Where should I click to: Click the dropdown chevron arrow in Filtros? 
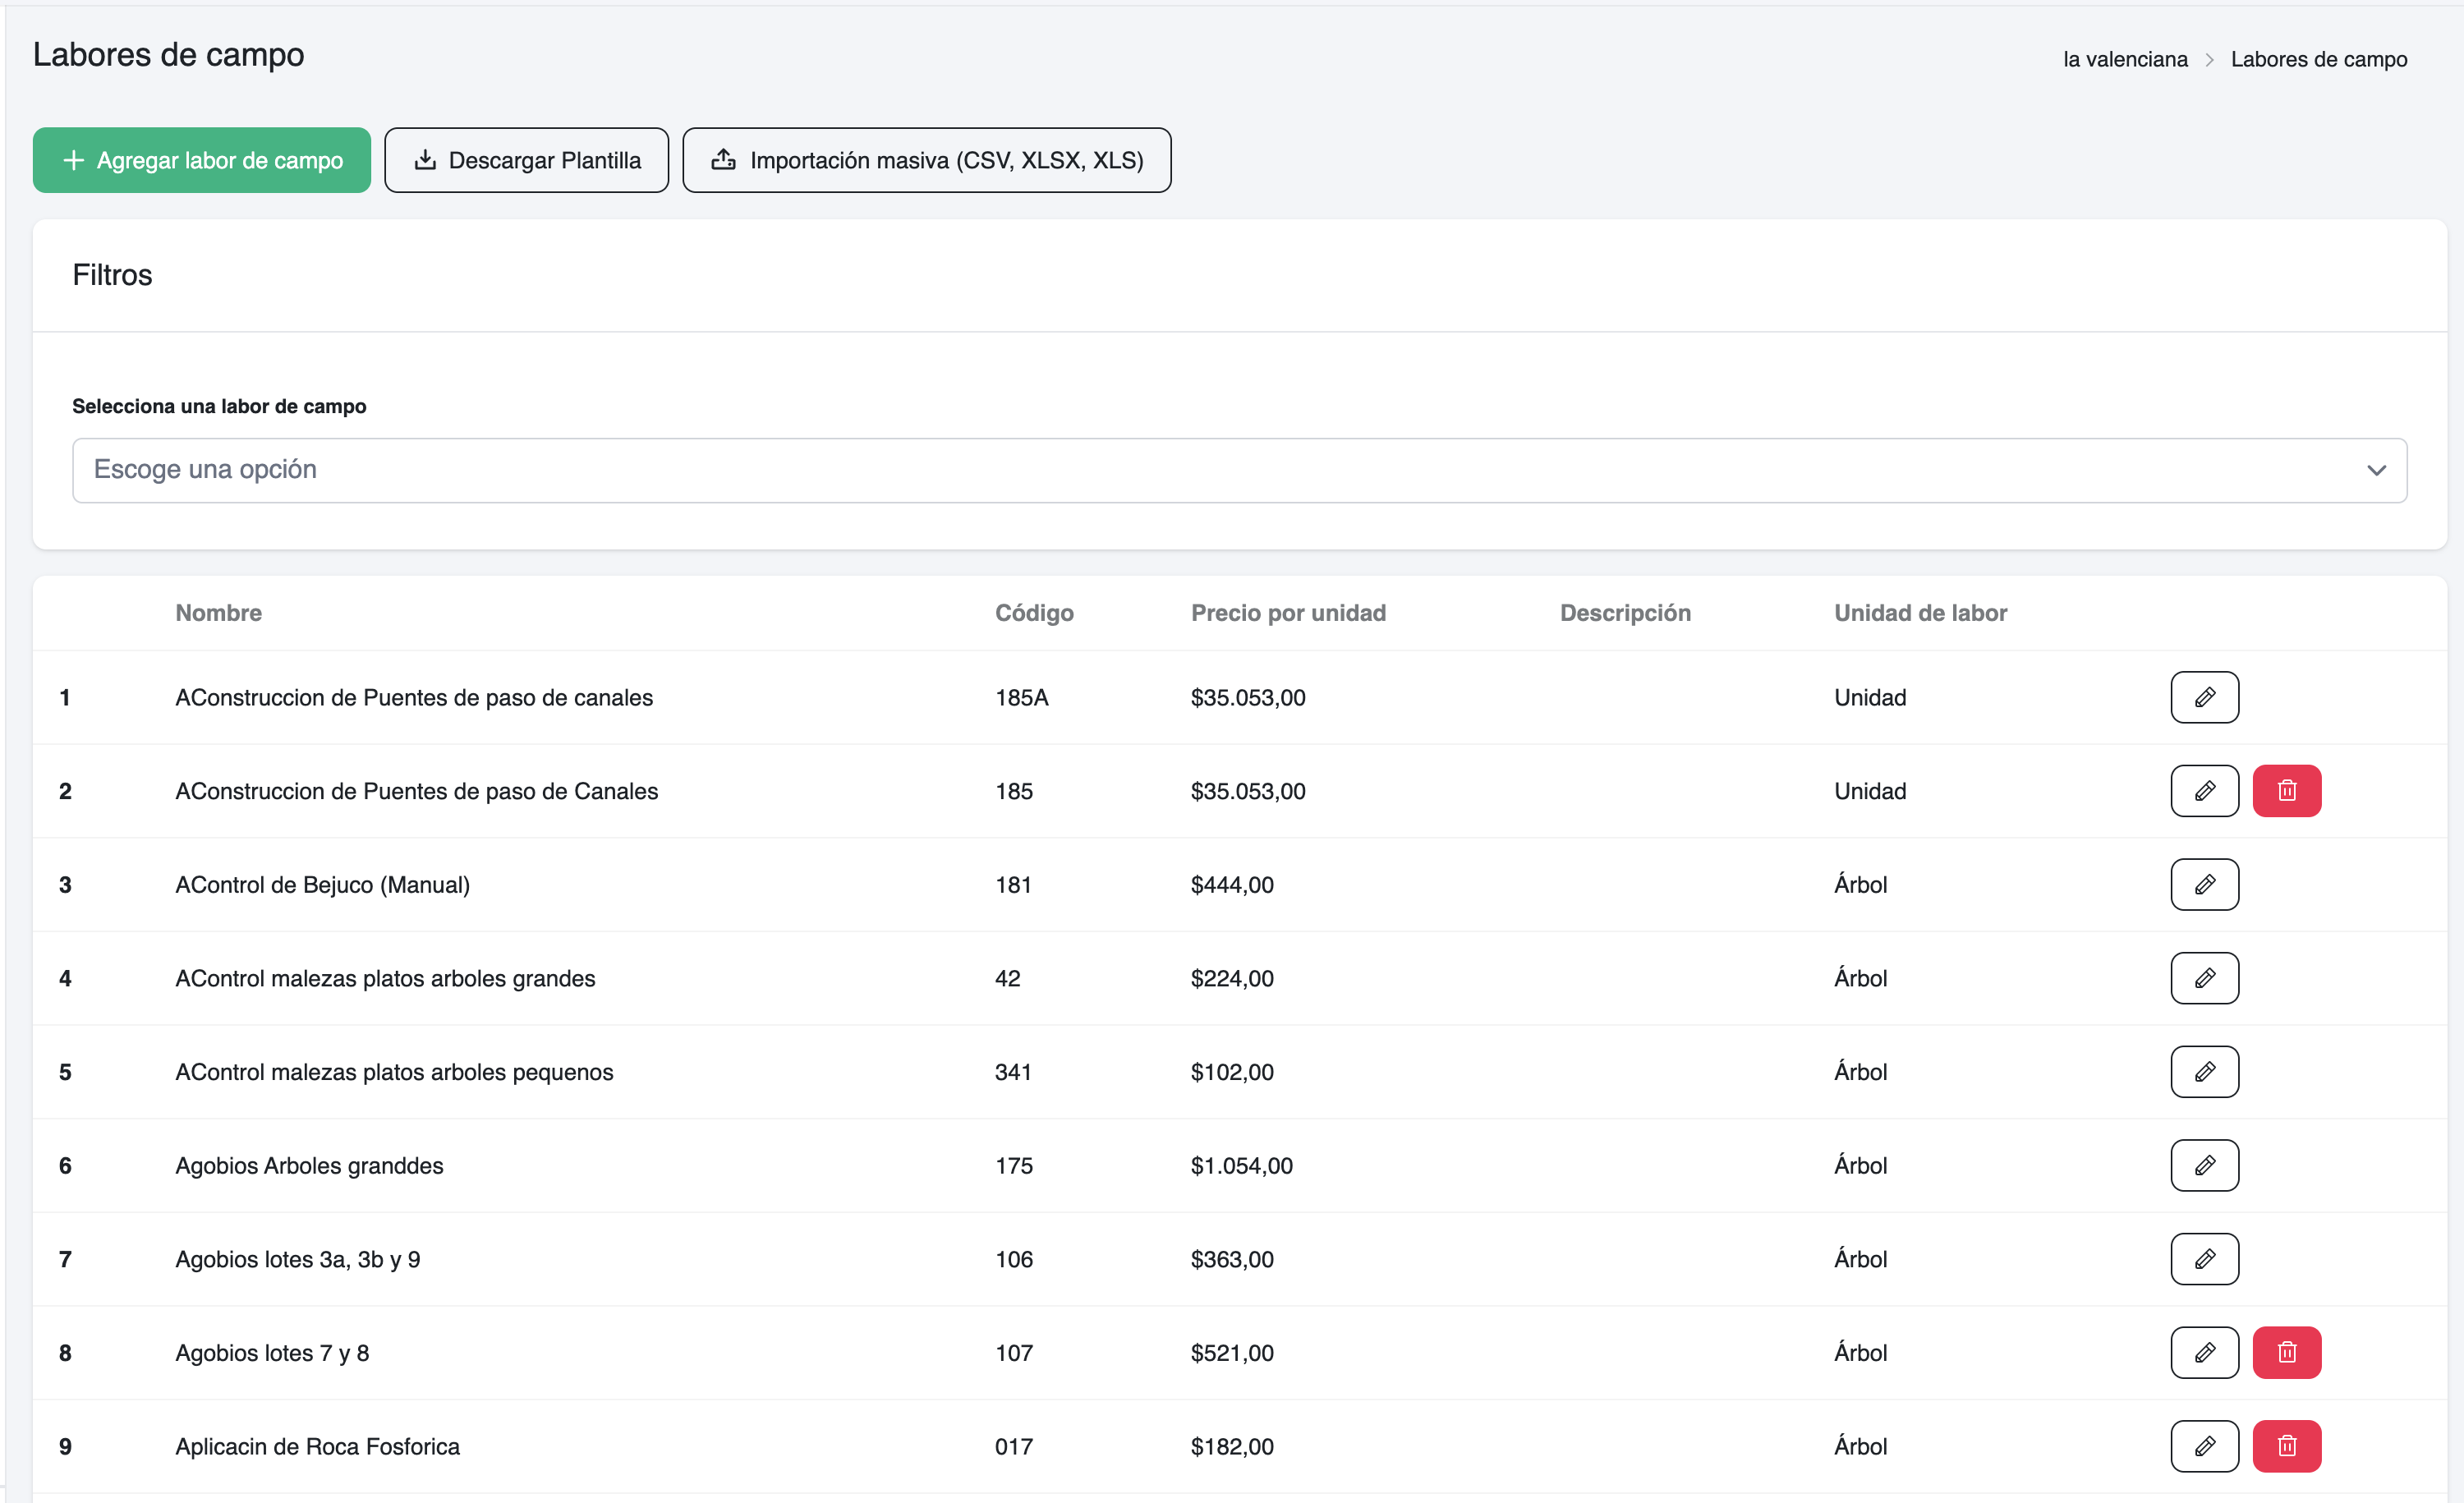pos(2376,470)
